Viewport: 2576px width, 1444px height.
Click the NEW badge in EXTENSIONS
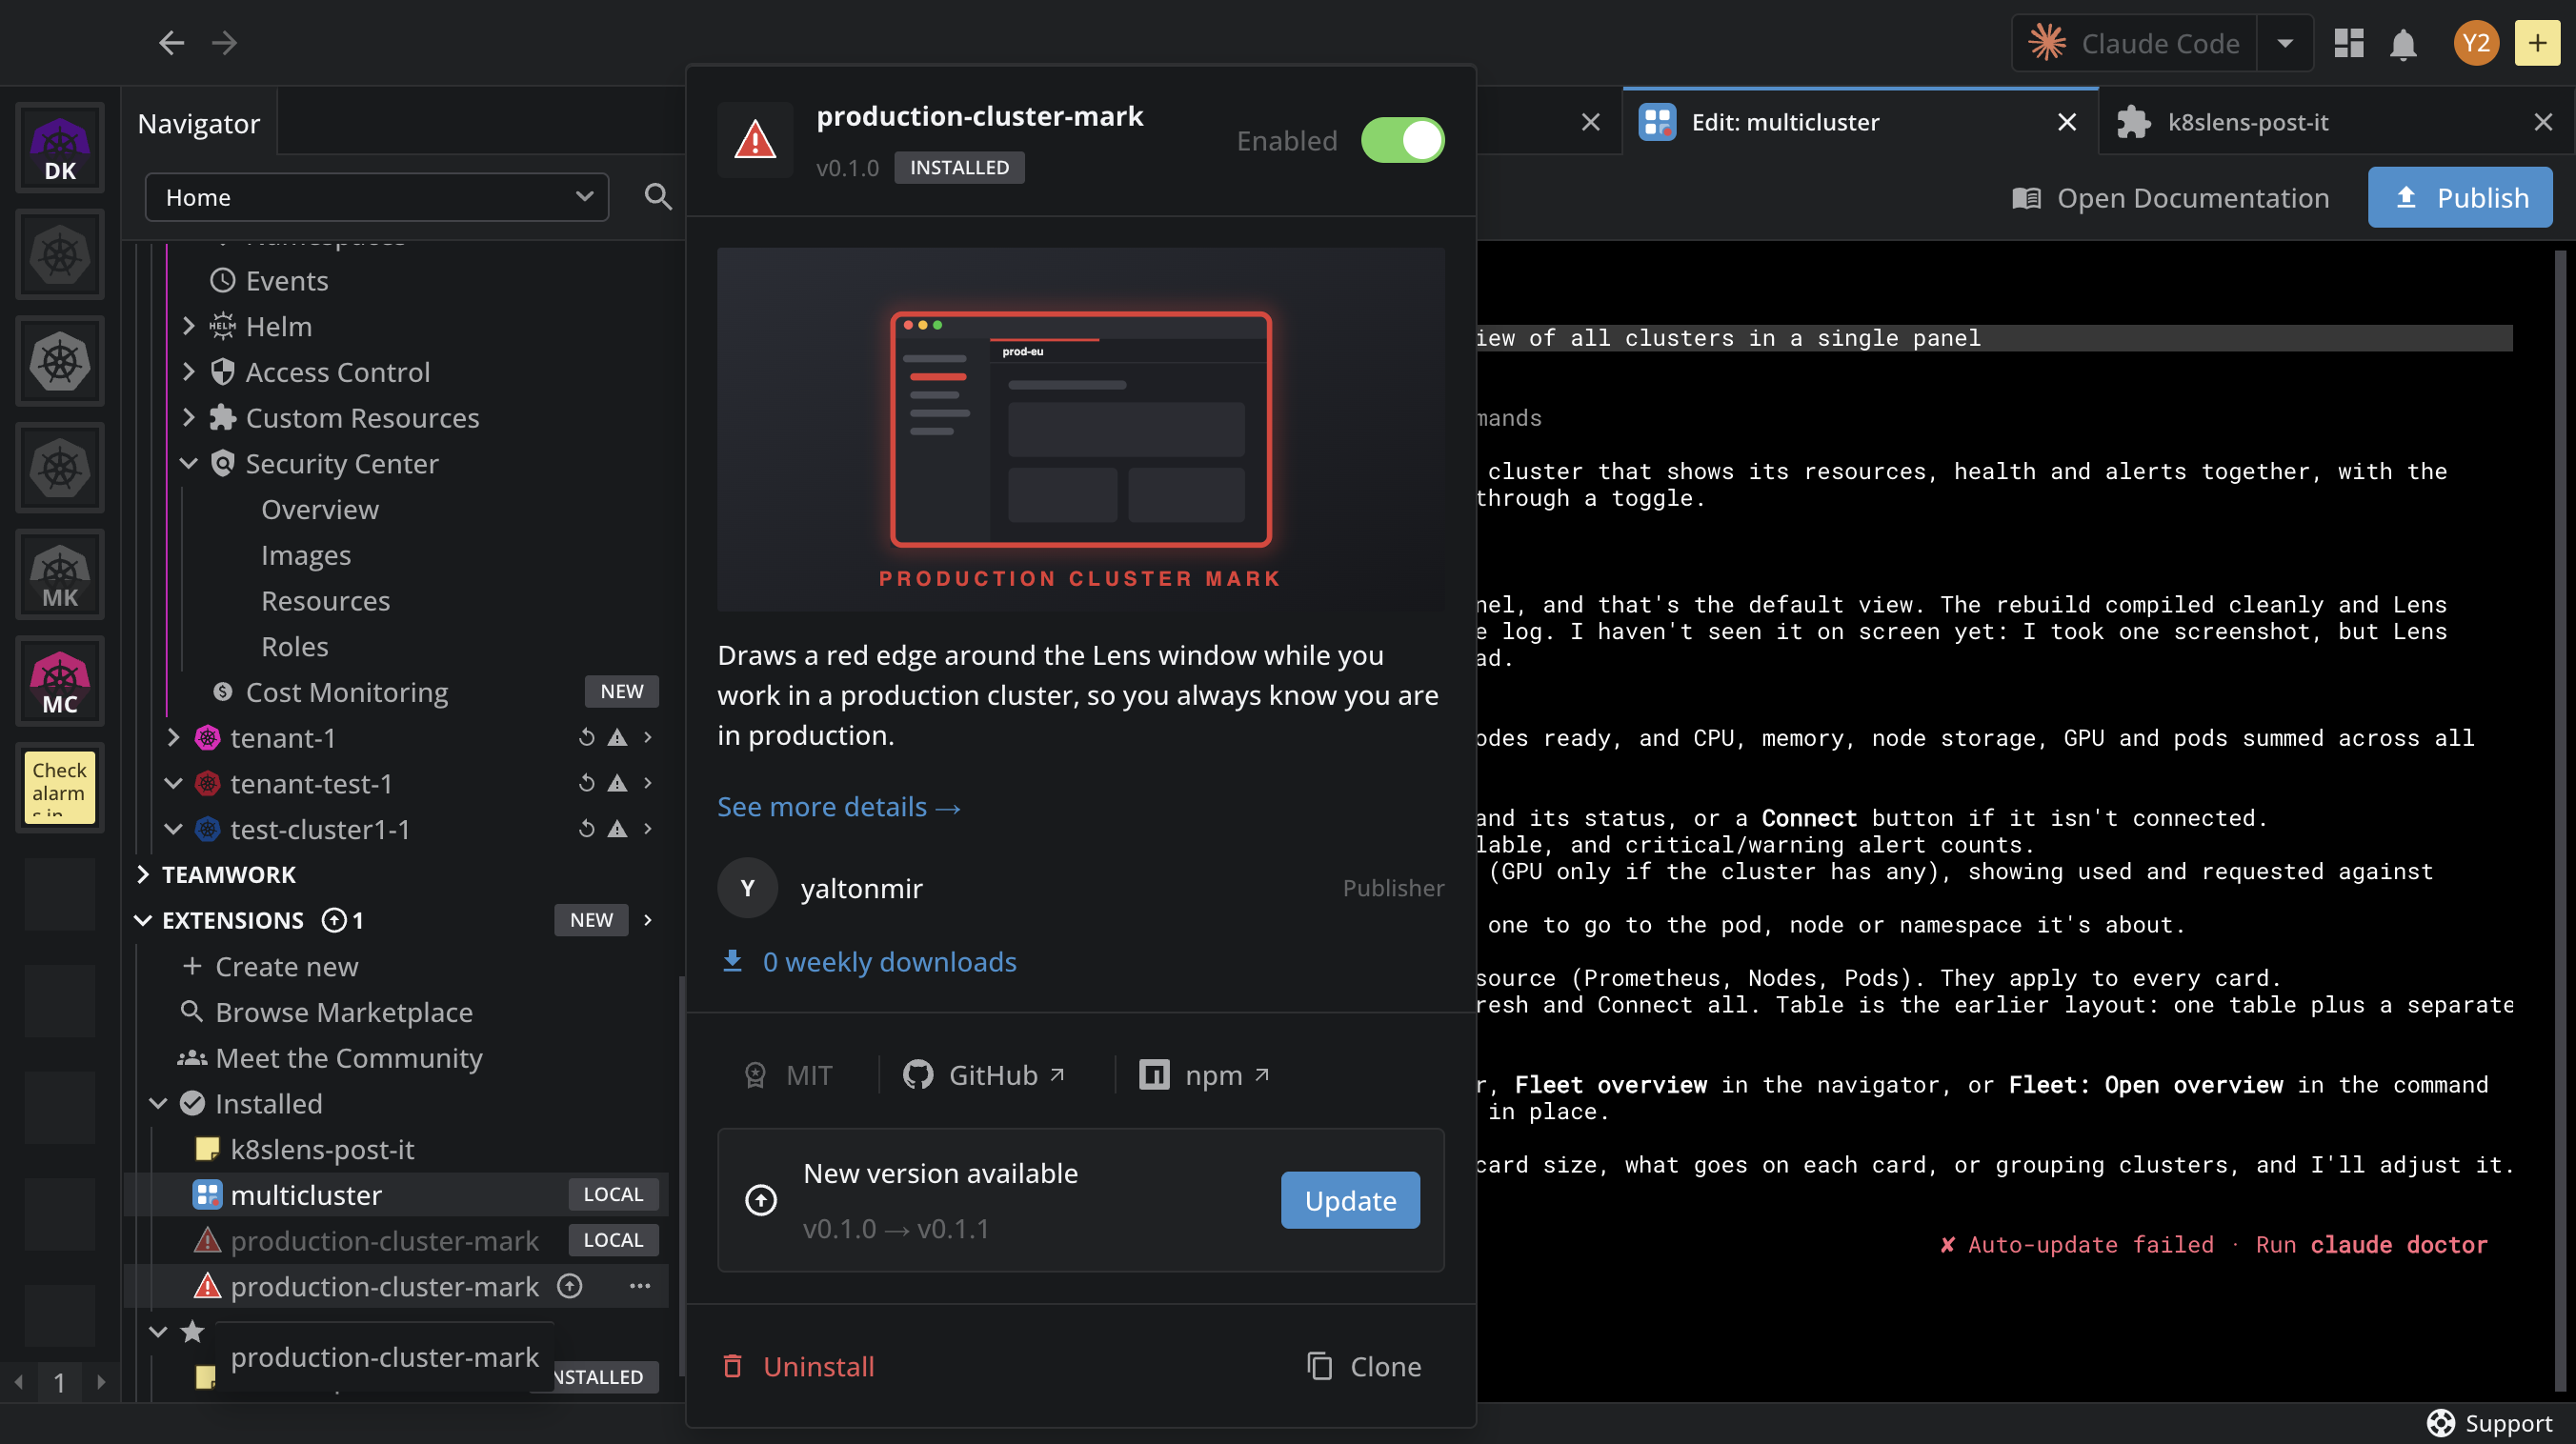pyautogui.click(x=591, y=920)
